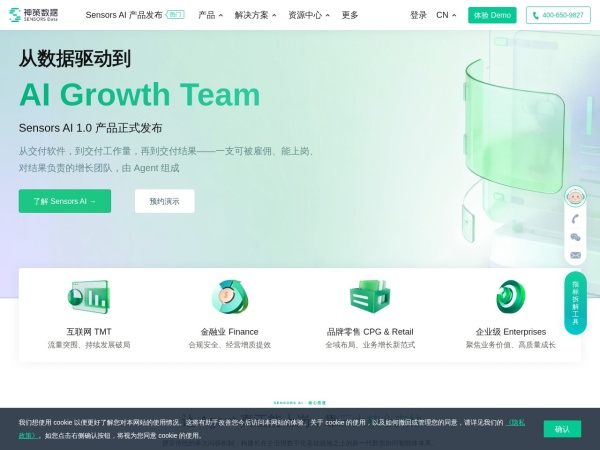Open the 指标拆解工具 floating tab
Viewport: 600px width, 450px height.
575,303
